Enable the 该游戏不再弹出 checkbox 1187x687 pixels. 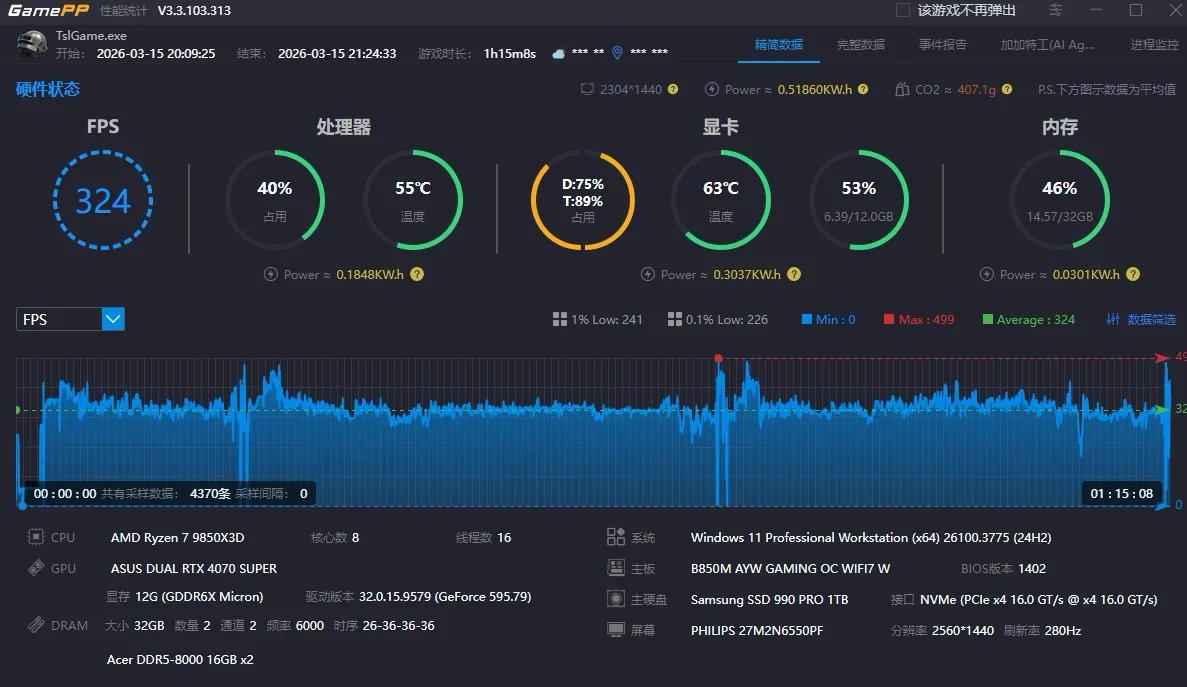pos(902,10)
